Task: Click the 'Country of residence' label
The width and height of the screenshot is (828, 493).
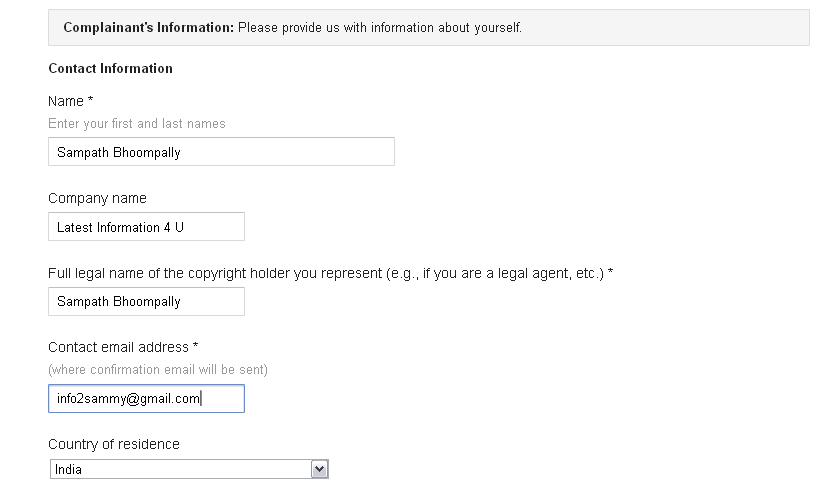Action: pyautogui.click(x=114, y=444)
